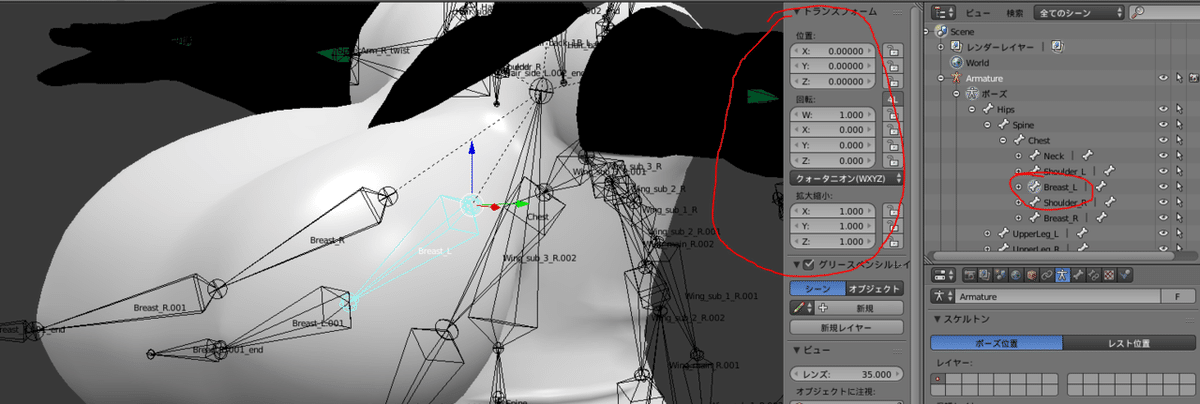The width and height of the screenshot is (1200, 404).
Task: Click the properties editor type selector icon
Action: pos(943,275)
